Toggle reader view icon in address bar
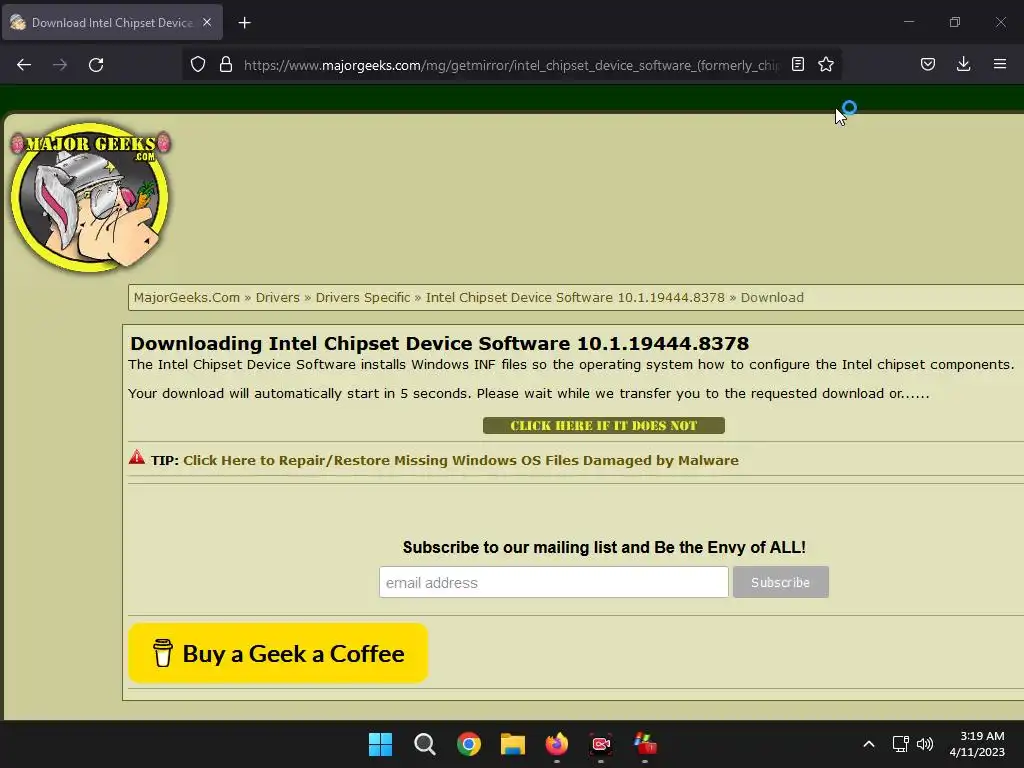This screenshot has height=768, width=1024. tap(797, 65)
